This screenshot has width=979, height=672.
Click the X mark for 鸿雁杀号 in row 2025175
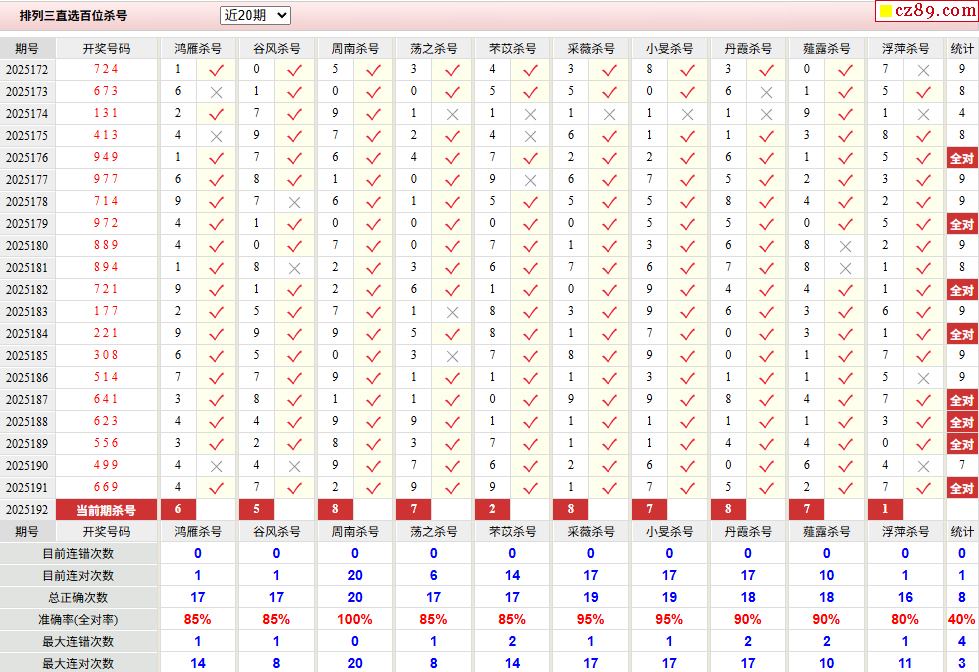[x=217, y=136]
